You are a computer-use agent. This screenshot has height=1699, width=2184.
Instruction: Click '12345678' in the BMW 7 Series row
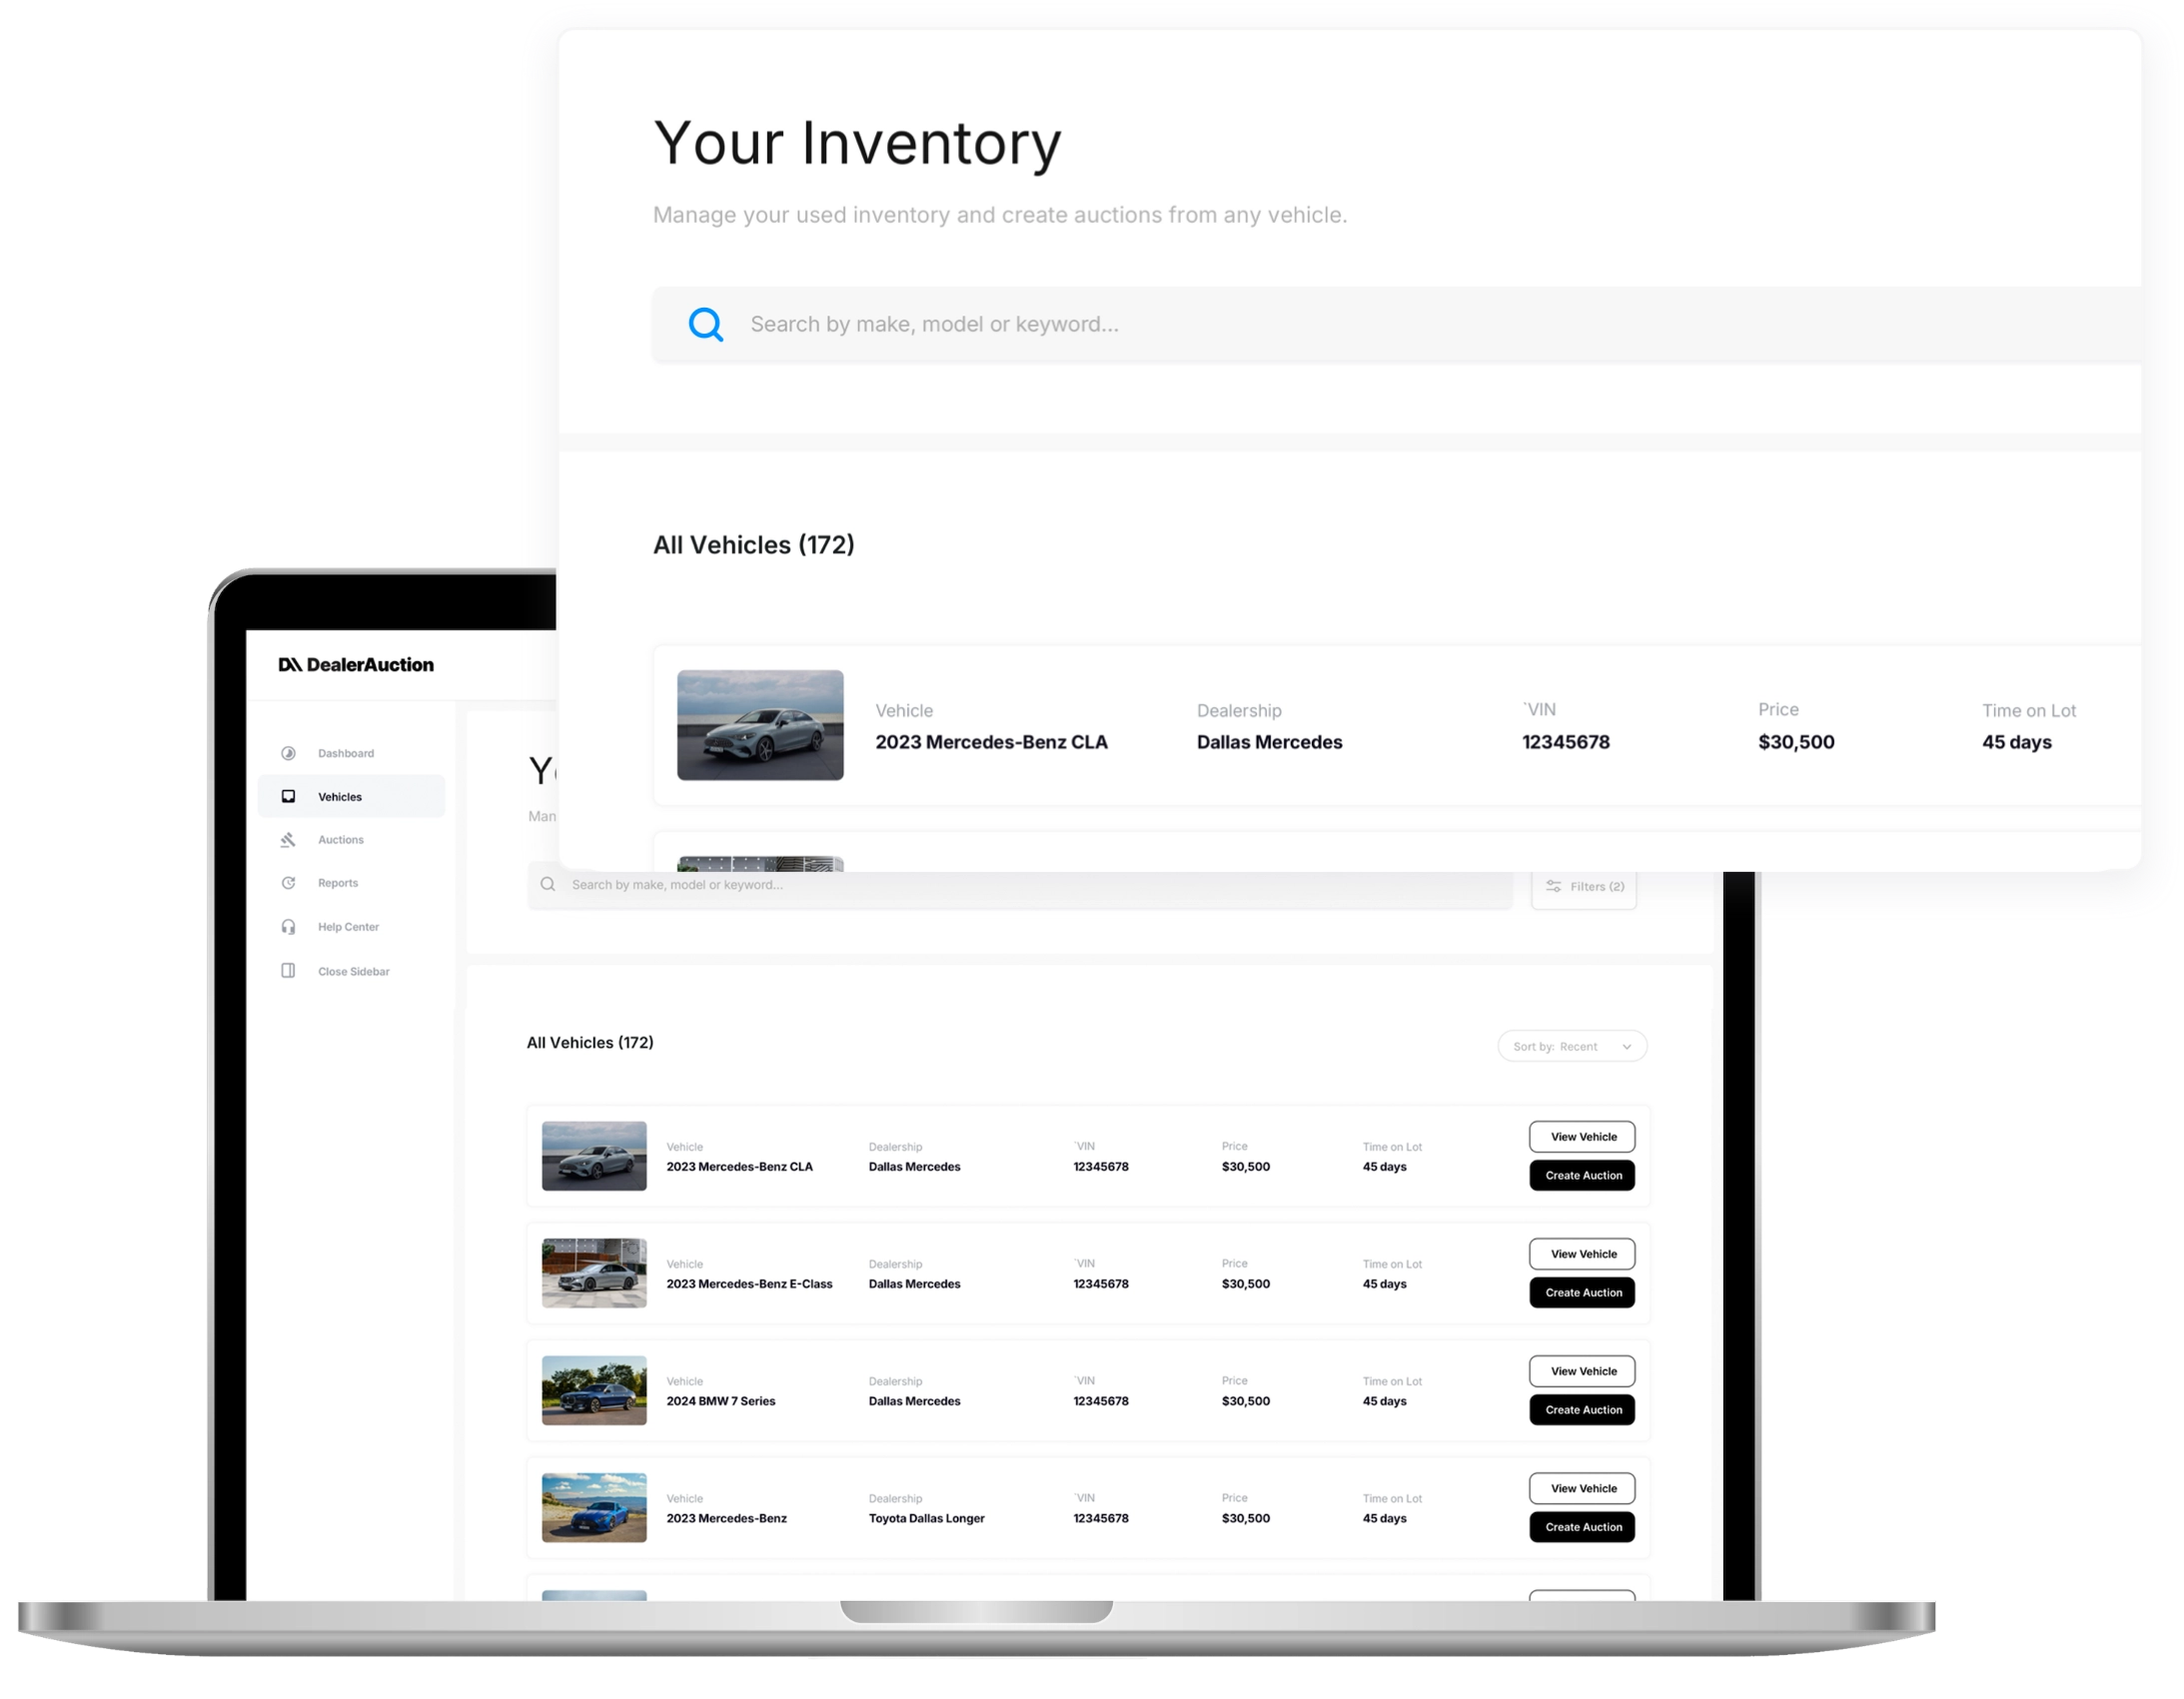click(x=1100, y=1400)
